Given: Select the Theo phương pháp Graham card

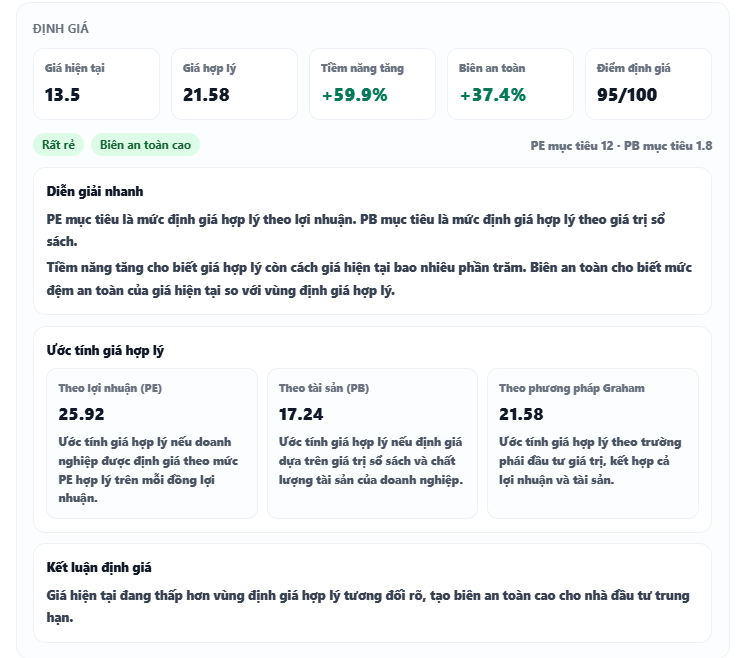Looking at the screenshot, I should pyautogui.click(x=592, y=443).
